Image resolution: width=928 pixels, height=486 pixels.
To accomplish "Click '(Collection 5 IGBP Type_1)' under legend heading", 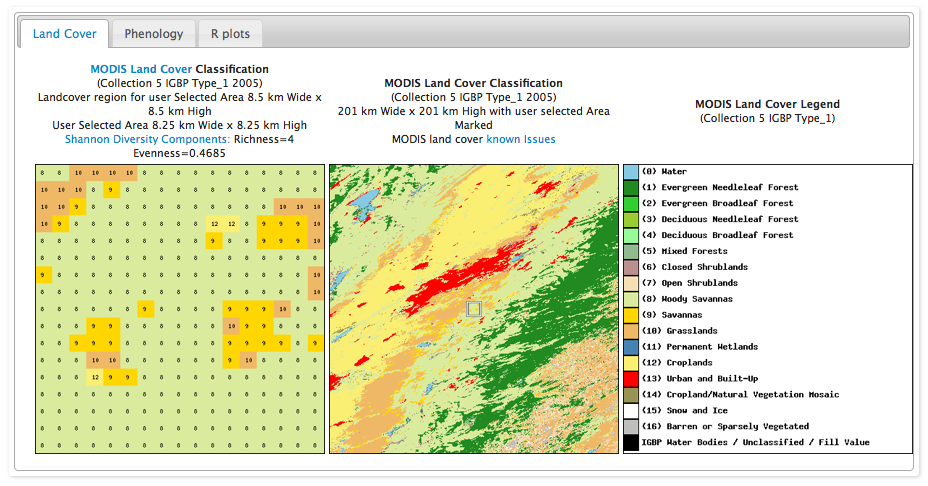I will point(767,118).
